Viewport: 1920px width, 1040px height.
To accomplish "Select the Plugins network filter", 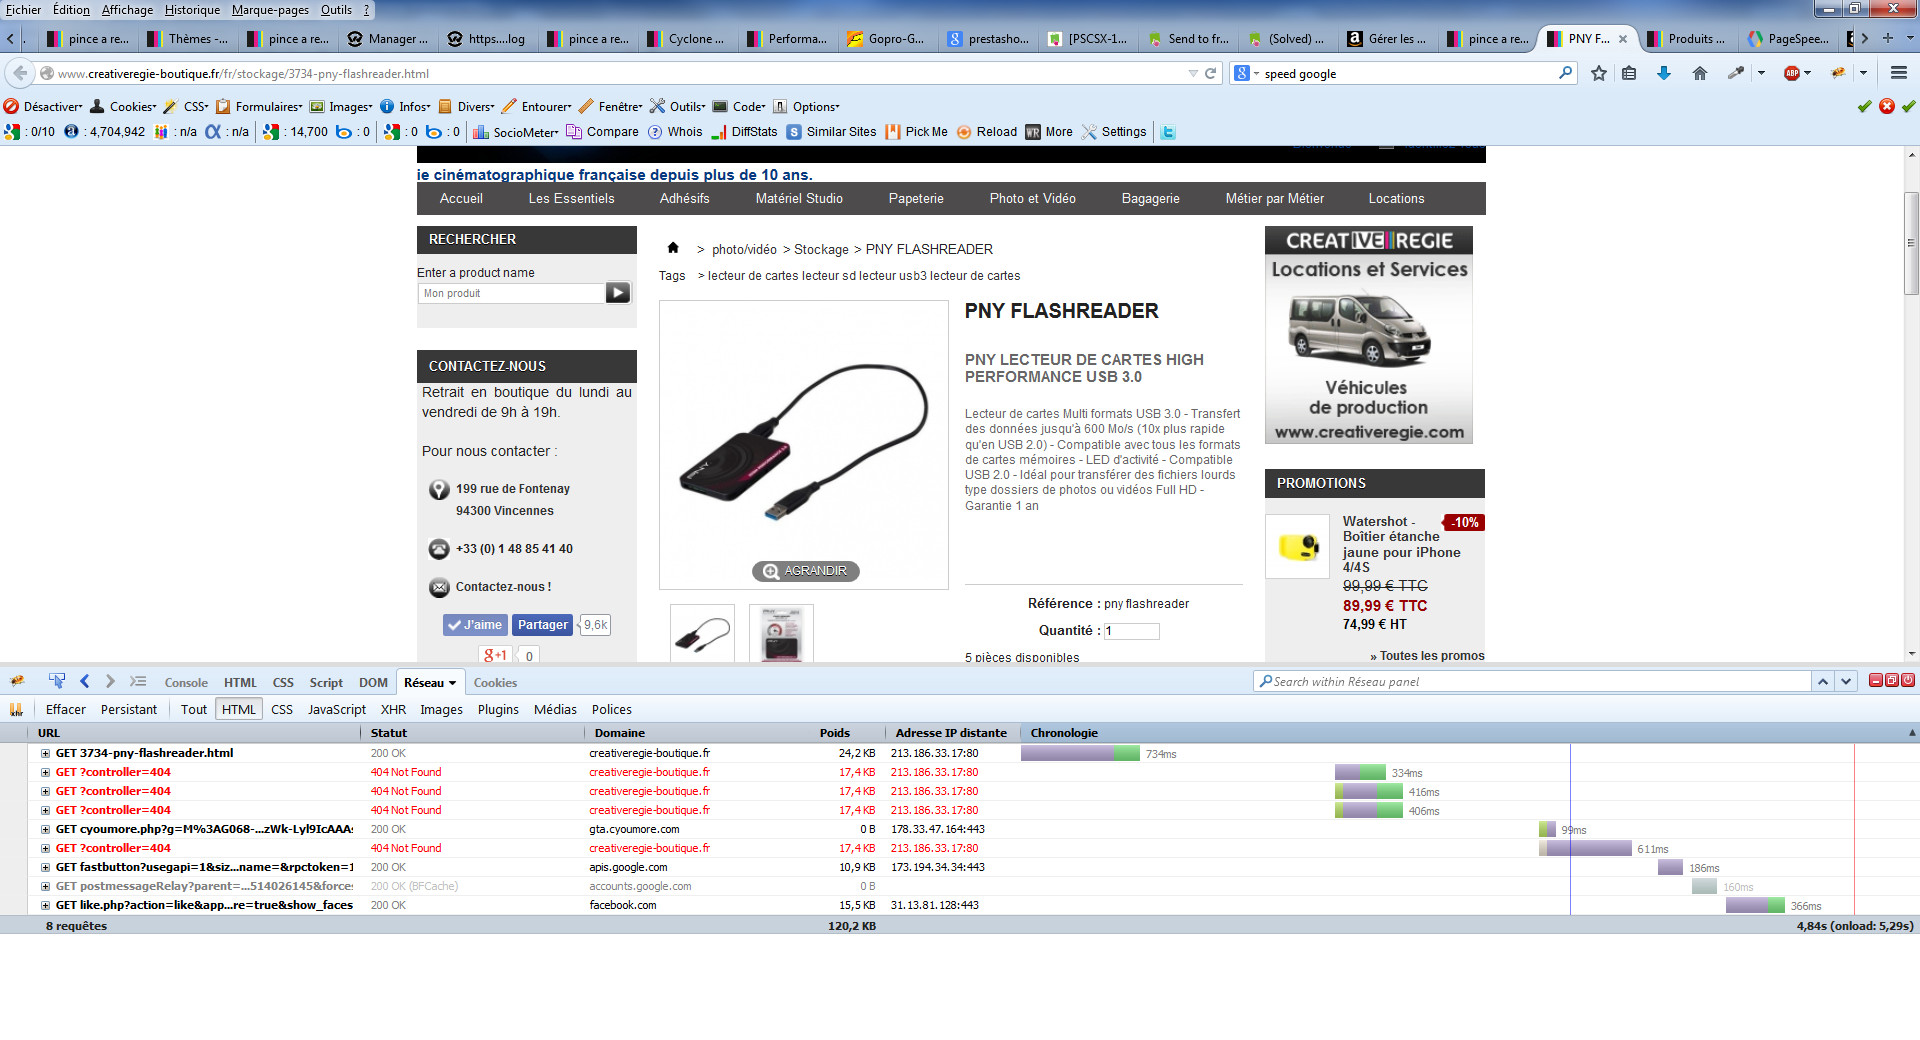I will click(x=498, y=710).
